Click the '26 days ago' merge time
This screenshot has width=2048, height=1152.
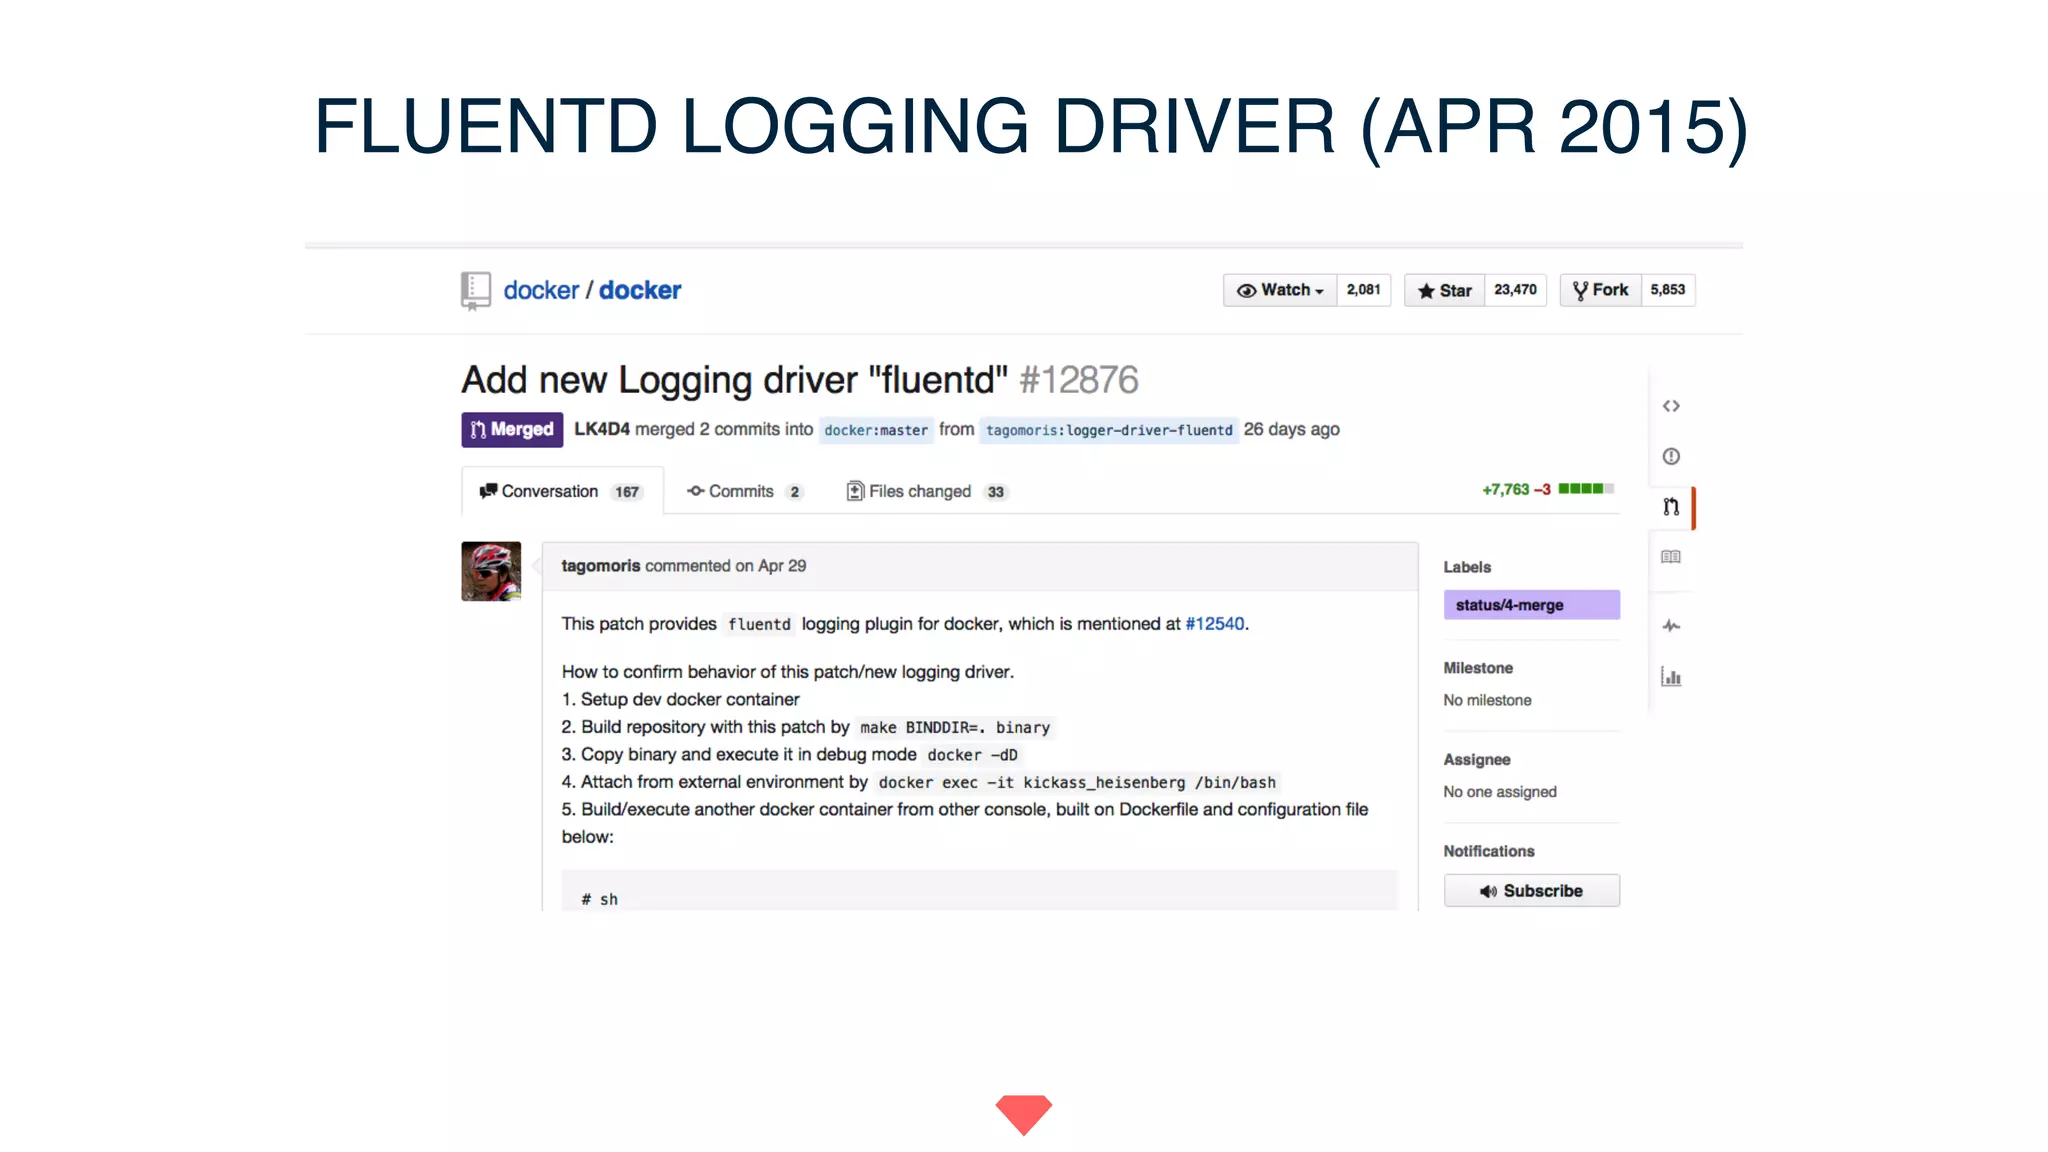(x=1291, y=429)
